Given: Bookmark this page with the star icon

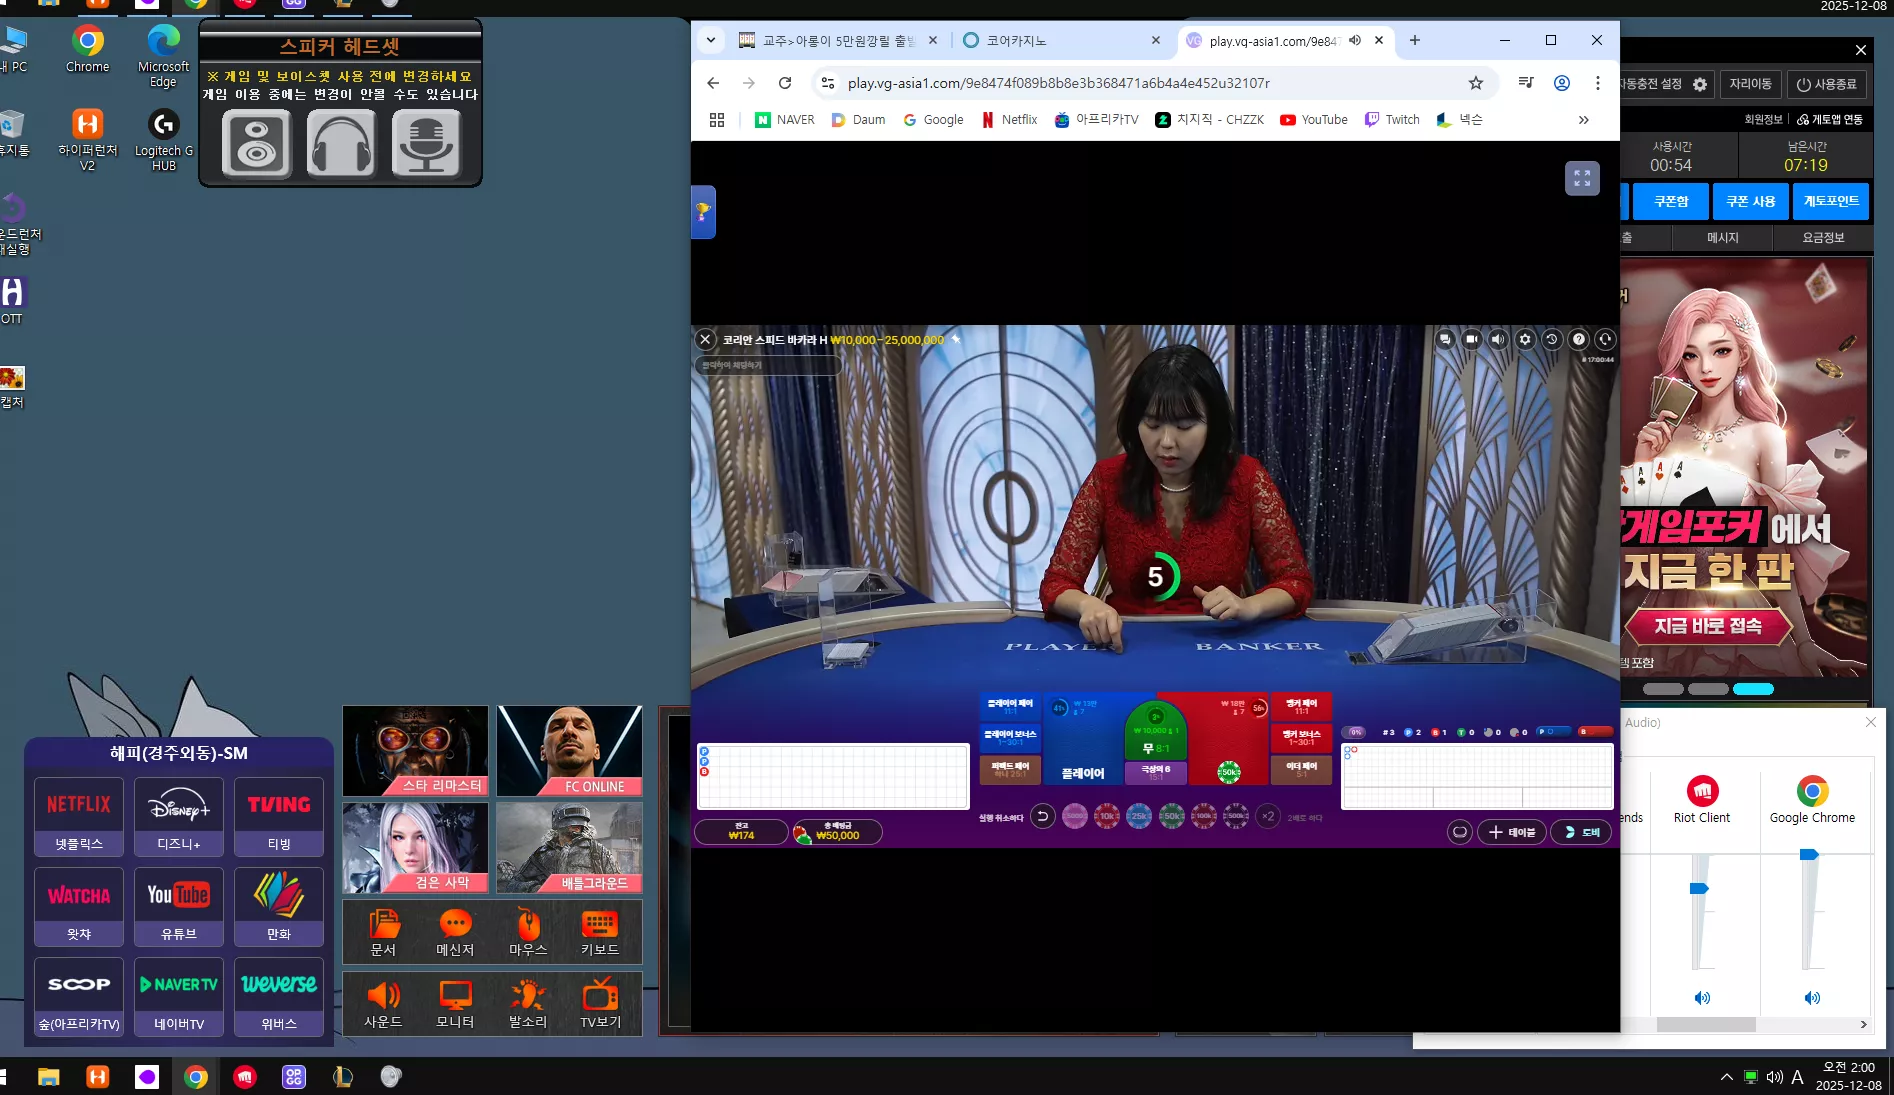Looking at the screenshot, I should [1475, 83].
